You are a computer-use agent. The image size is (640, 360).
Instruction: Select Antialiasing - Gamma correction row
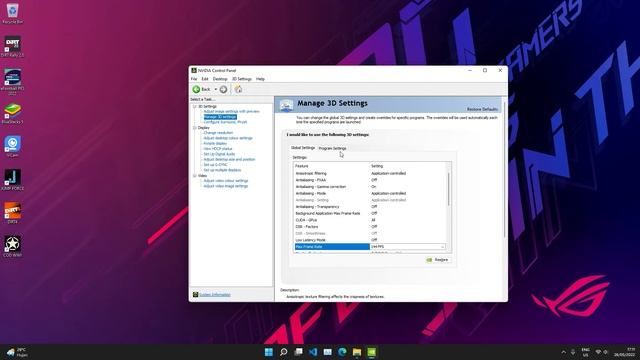tap(370, 187)
